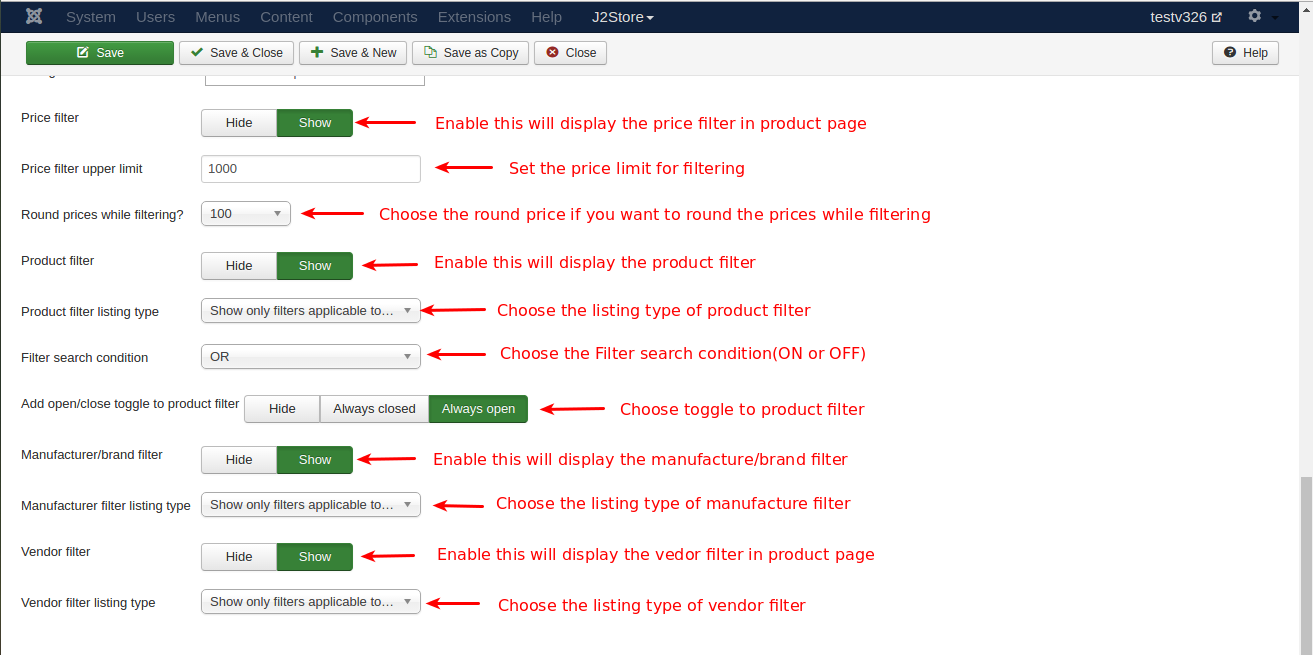Screen dimensions: 1313x655
Task: Open Product filter listing type dropdown
Action: (x=310, y=311)
